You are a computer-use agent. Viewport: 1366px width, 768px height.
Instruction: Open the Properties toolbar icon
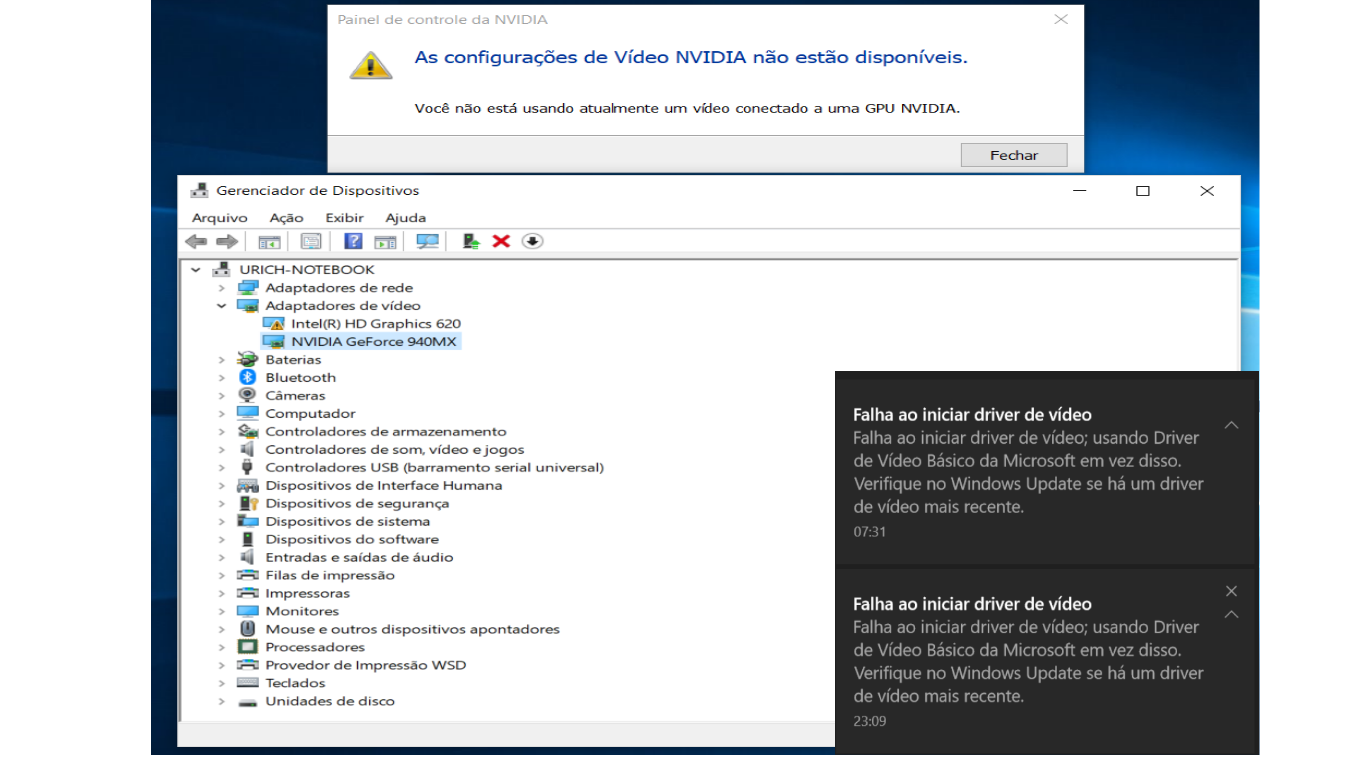311,241
